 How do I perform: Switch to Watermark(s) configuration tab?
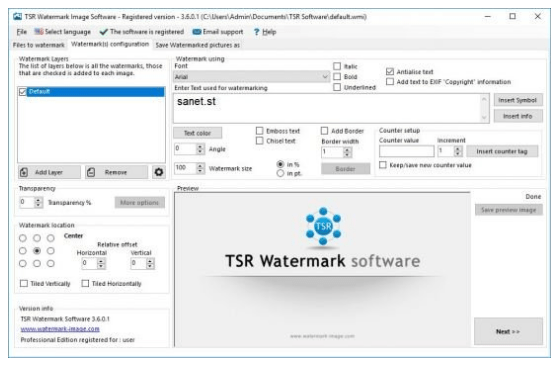pyautogui.click(x=110, y=44)
